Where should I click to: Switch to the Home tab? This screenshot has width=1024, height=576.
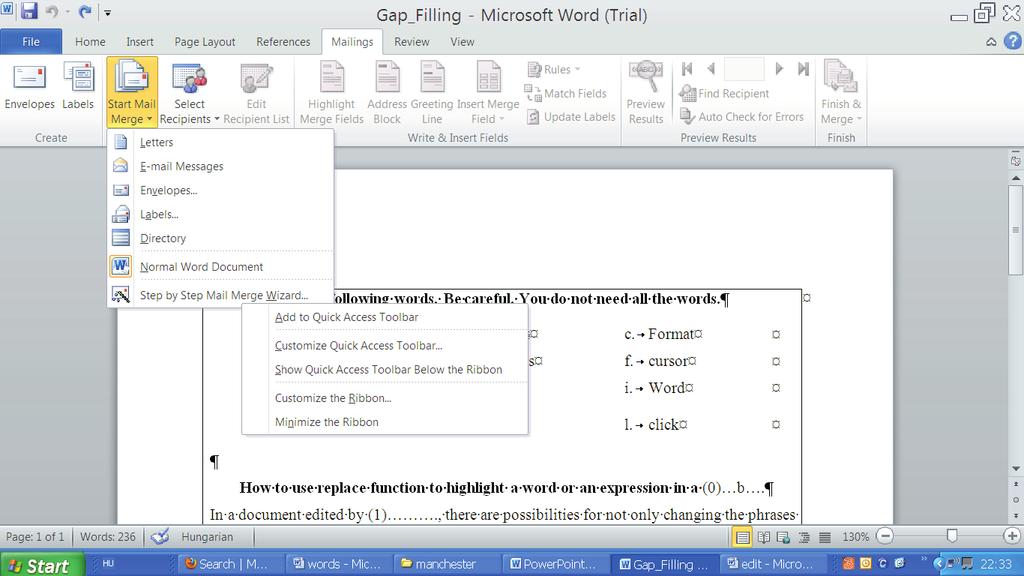click(90, 42)
